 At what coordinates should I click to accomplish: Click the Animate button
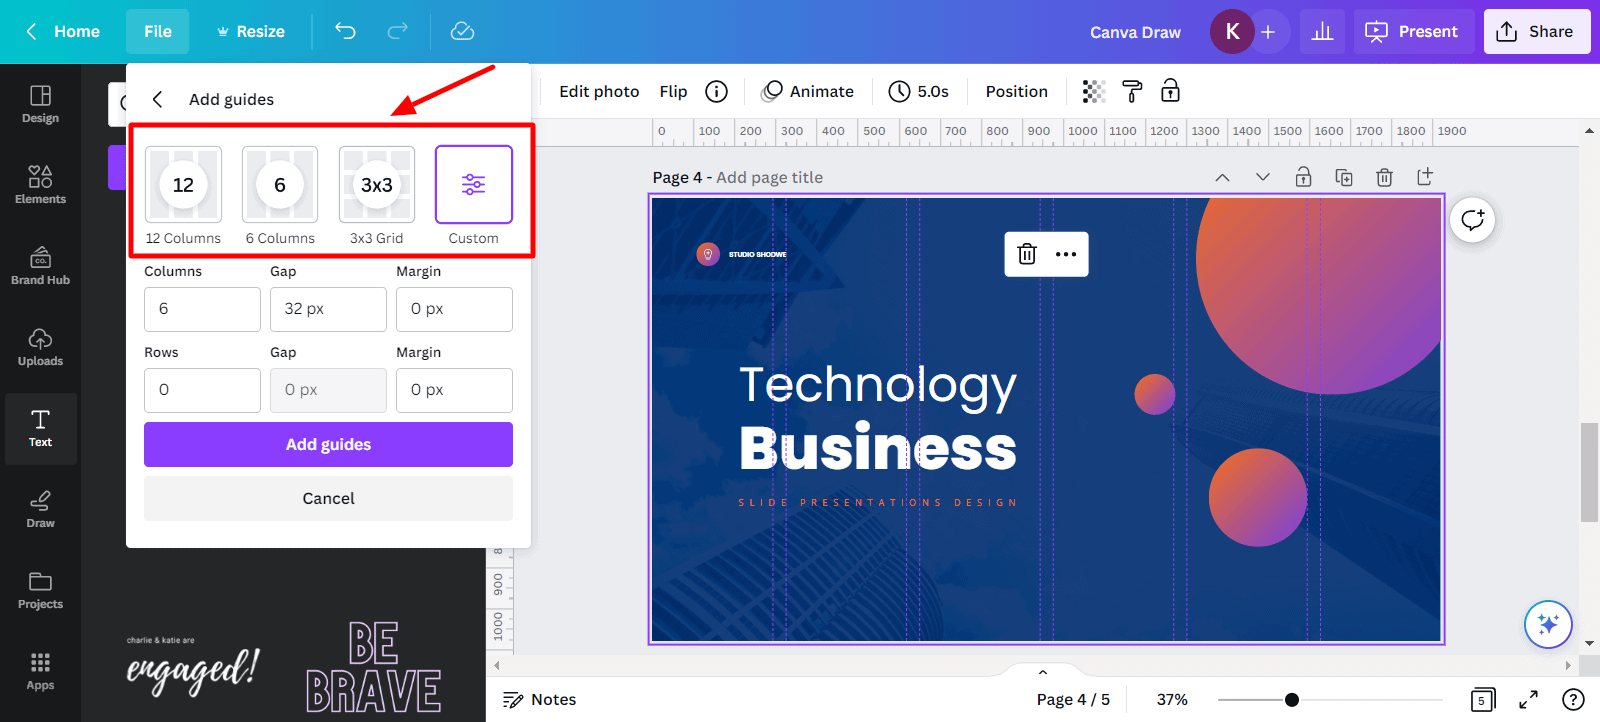click(808, 91)
